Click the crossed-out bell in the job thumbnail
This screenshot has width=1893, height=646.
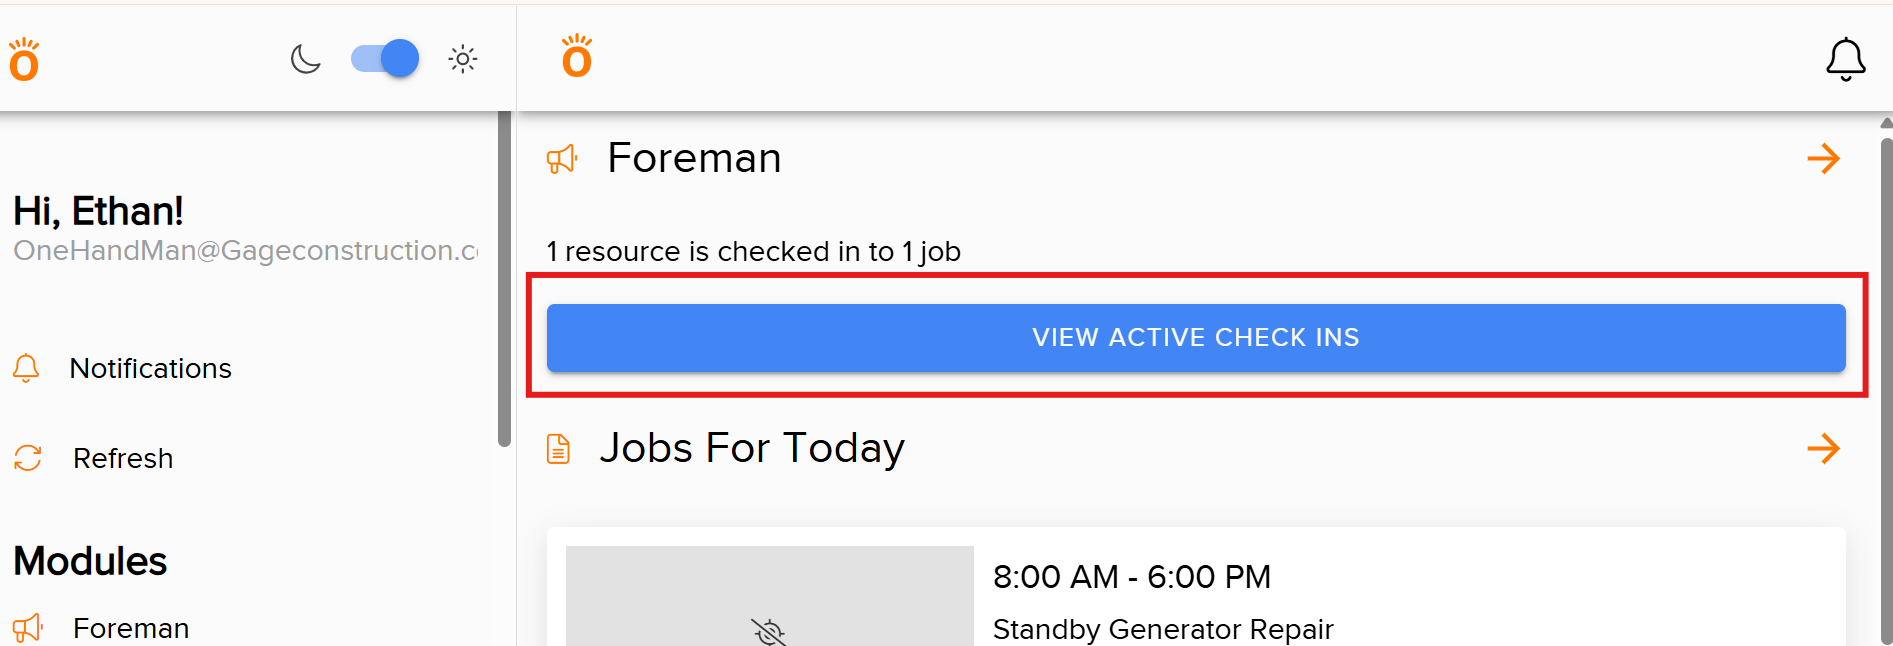click(768, 630)
